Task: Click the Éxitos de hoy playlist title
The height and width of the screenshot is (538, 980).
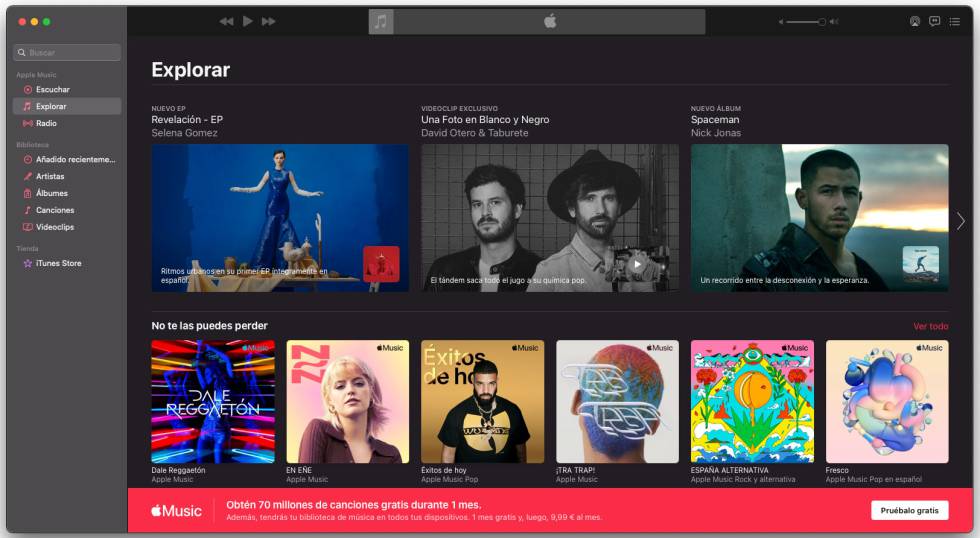Action: 444,470
